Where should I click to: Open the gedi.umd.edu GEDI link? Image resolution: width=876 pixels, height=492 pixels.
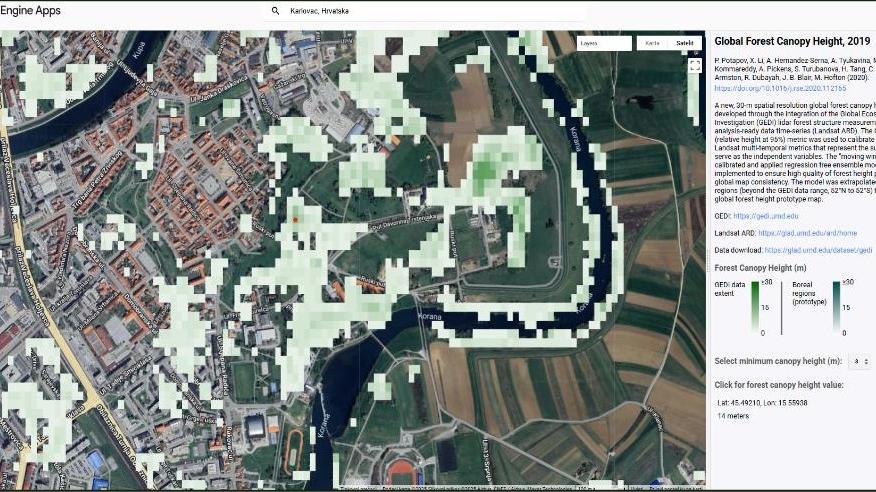(x=766, y=216)
